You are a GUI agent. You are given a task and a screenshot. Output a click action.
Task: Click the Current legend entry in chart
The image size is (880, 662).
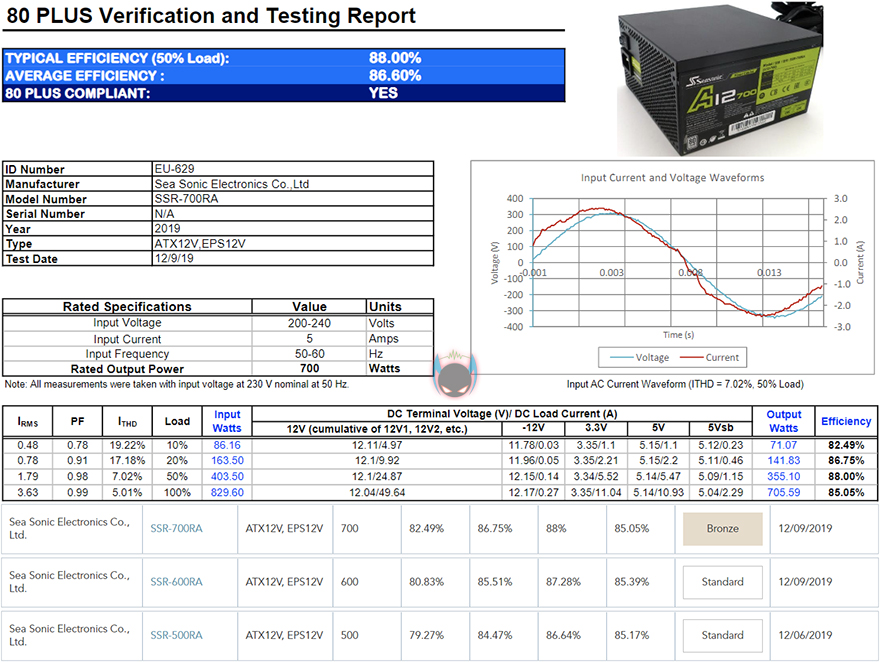click(x=709, y=357)
